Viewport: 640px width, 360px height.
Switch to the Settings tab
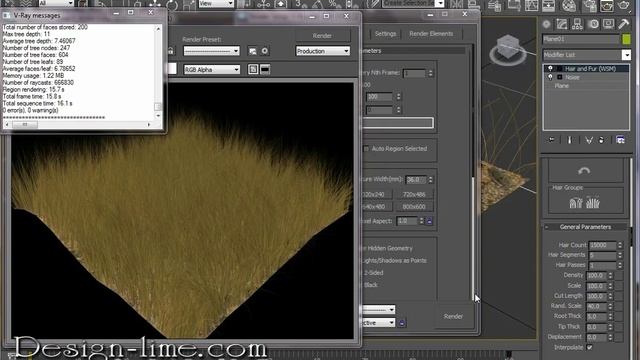point(385,34)
